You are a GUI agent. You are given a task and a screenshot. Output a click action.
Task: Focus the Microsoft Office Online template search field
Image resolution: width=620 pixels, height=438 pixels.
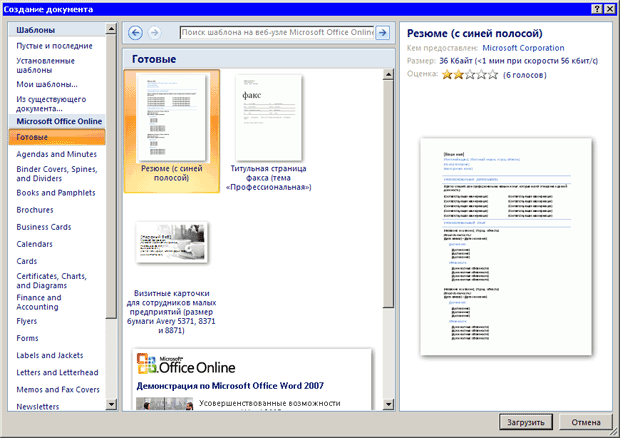click(x=277, y=32)
